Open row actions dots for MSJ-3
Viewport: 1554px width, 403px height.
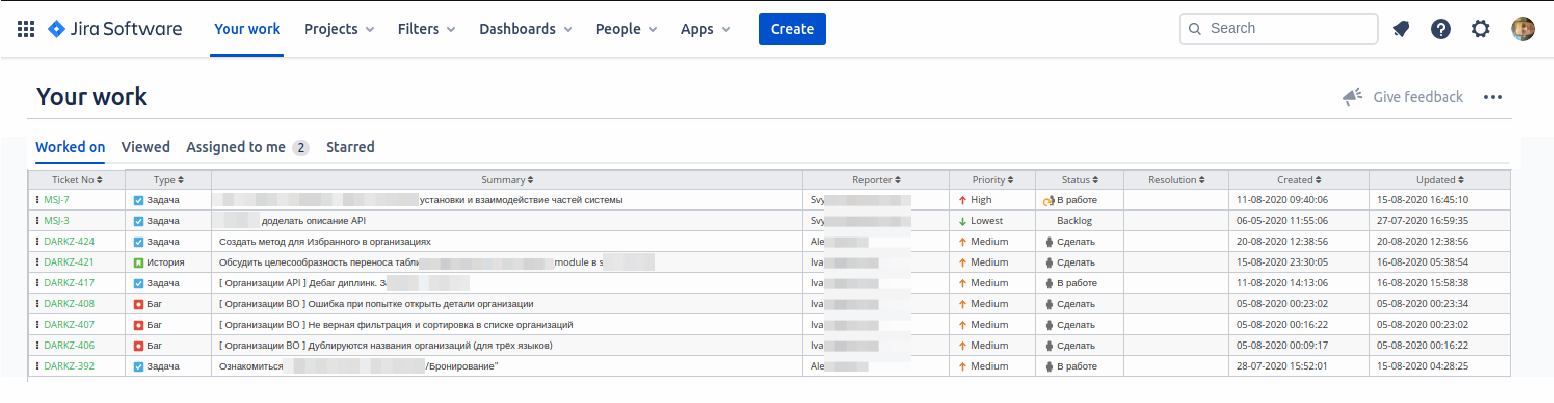[37, 220]
